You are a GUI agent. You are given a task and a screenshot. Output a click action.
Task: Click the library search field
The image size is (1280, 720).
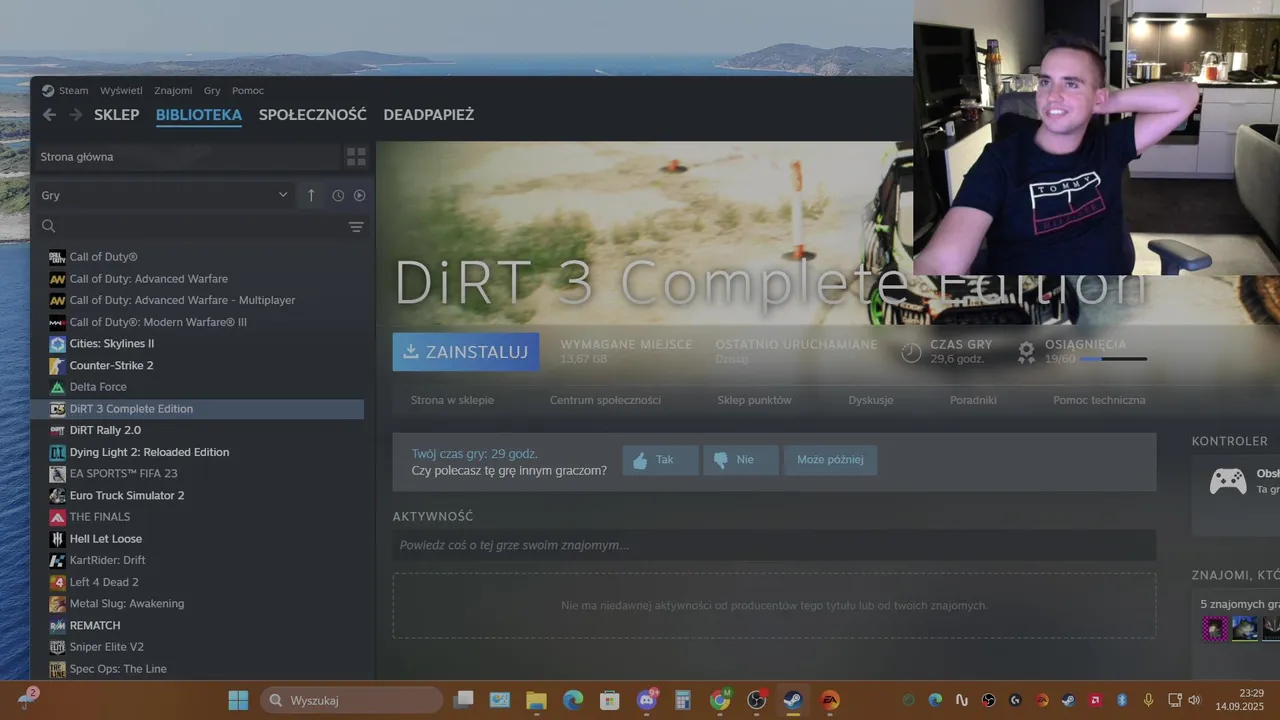[x=200, y=227]
